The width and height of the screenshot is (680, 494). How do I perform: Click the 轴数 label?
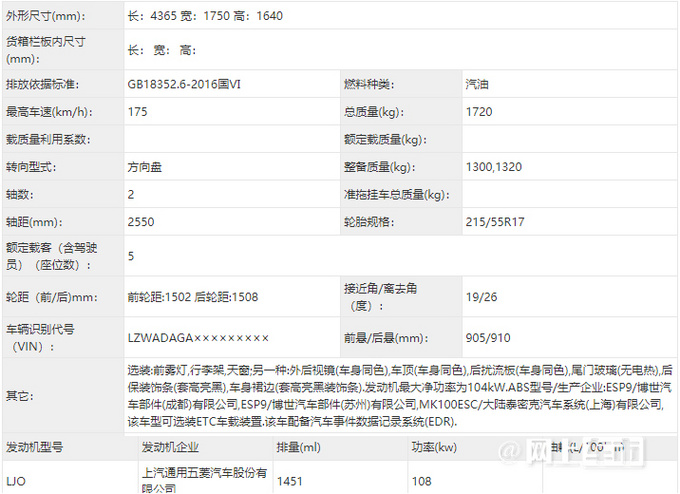(20, 195)
